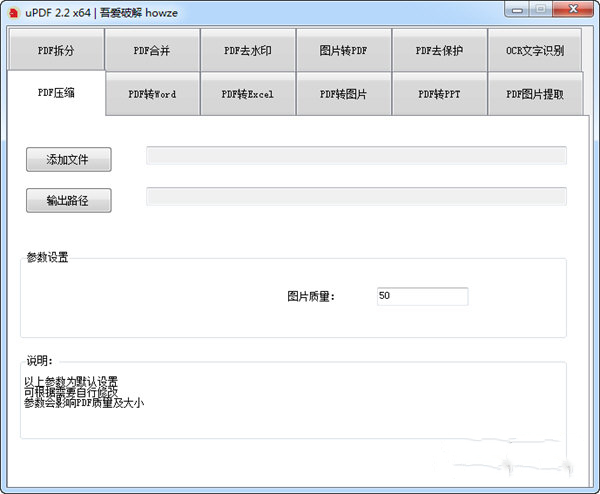Viewport: 600px width, 494px height.
Task: Select the PDF压缩 tab
Action: (56, 93)
